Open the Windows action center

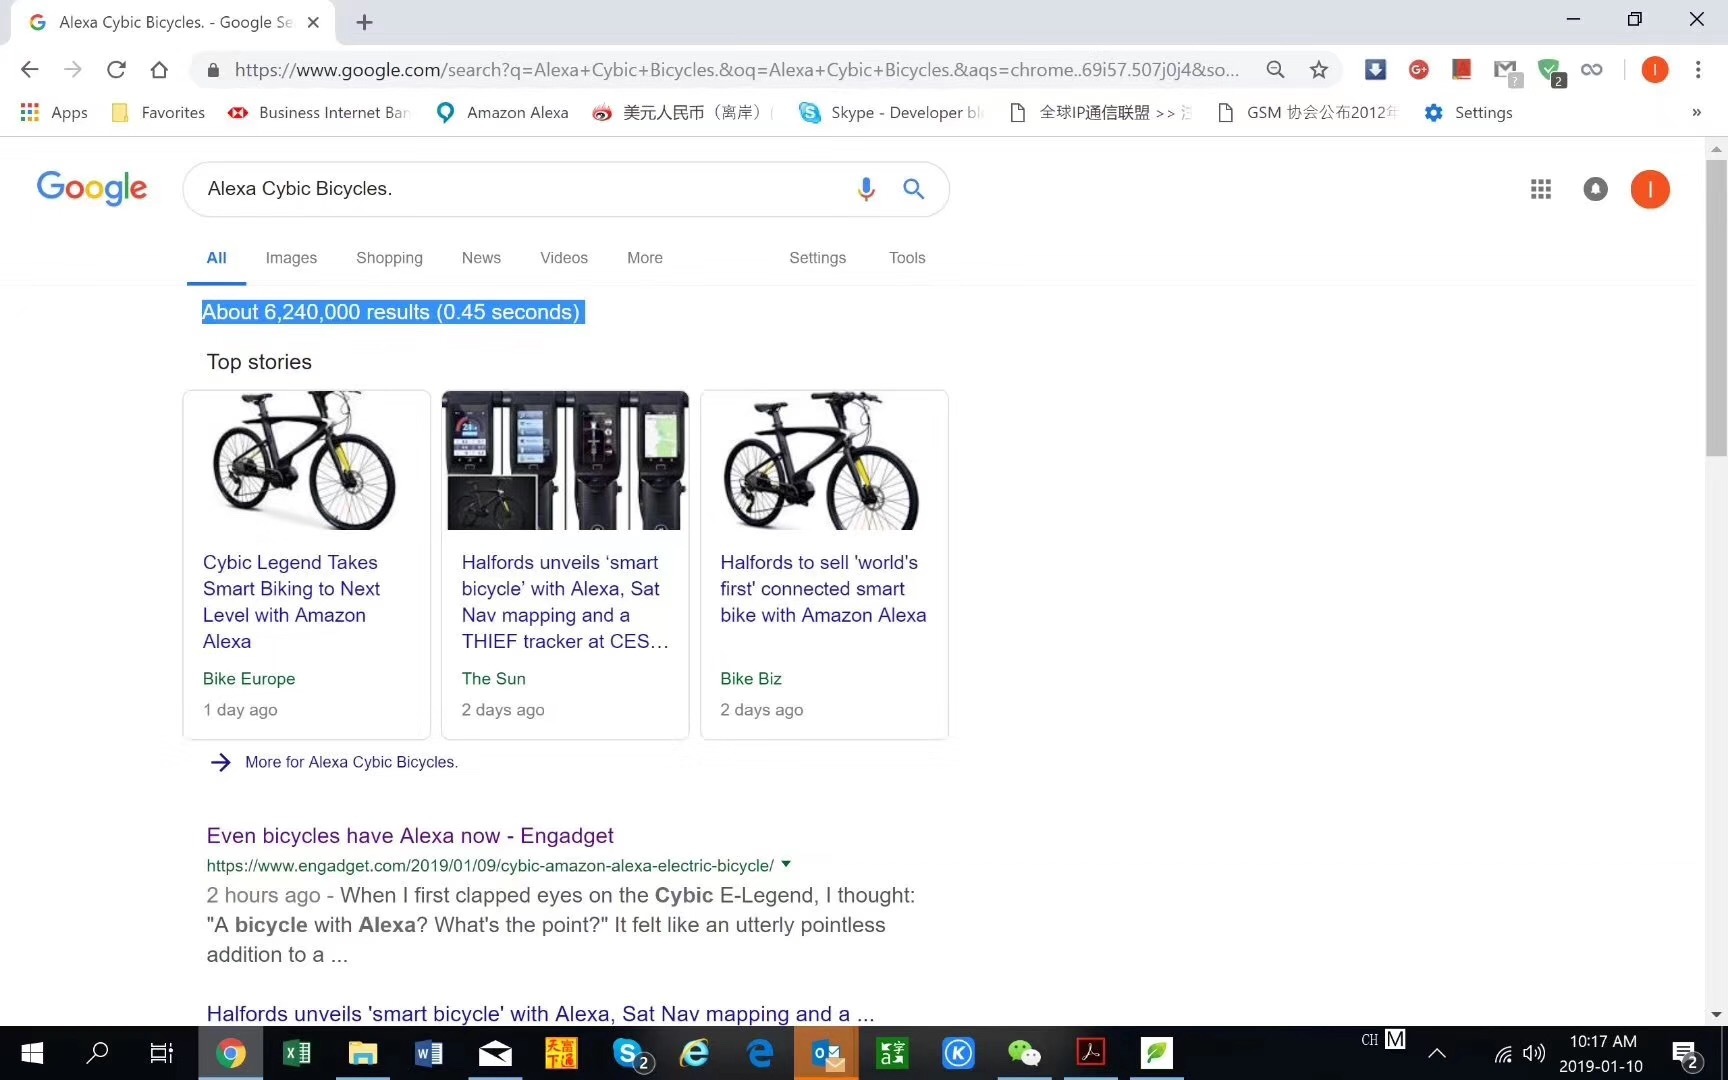(x=1687, y=1054)
